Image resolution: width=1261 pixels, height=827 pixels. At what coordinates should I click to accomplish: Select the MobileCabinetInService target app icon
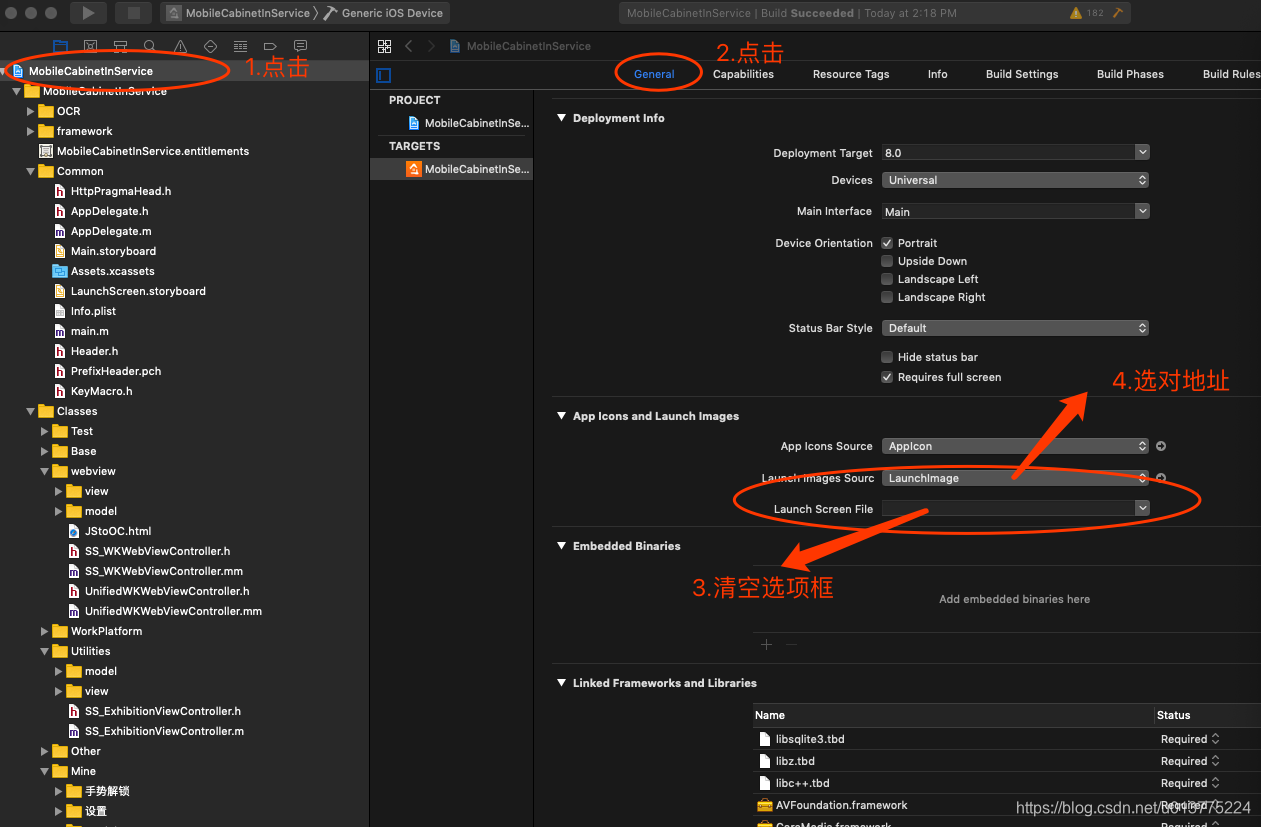coord(413,169)
